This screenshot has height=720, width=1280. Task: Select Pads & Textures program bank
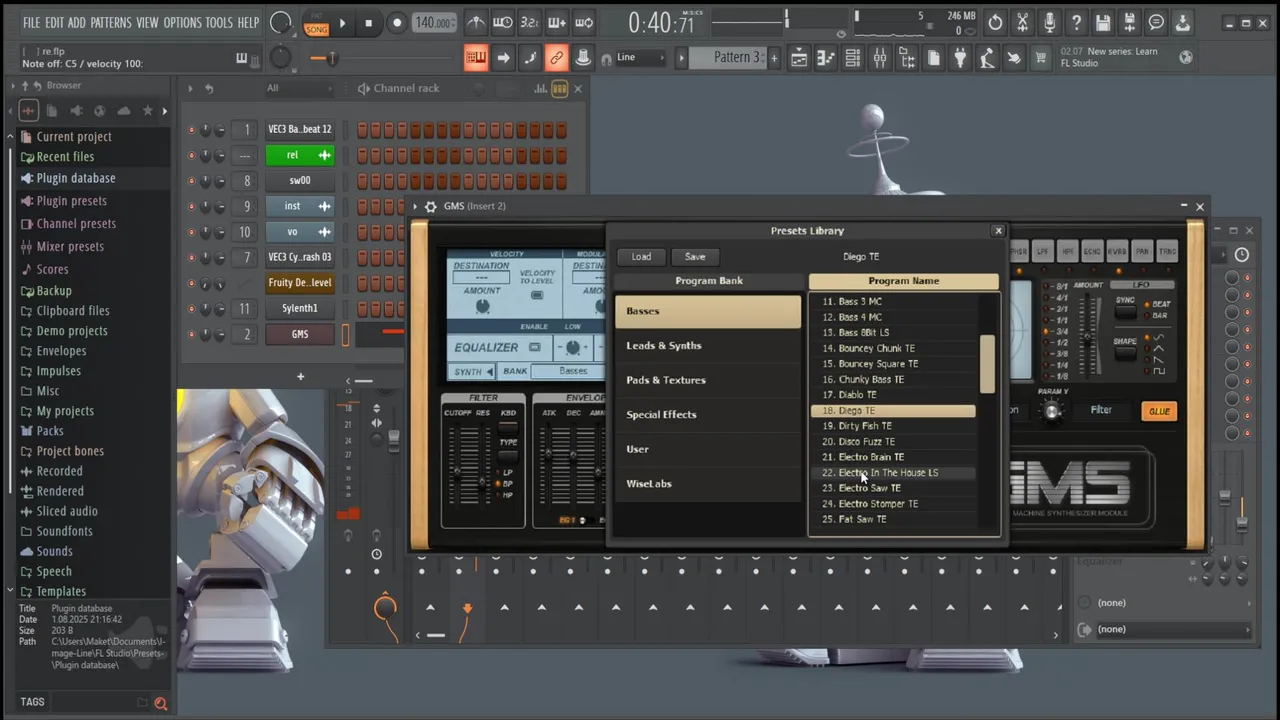(708, 380)
